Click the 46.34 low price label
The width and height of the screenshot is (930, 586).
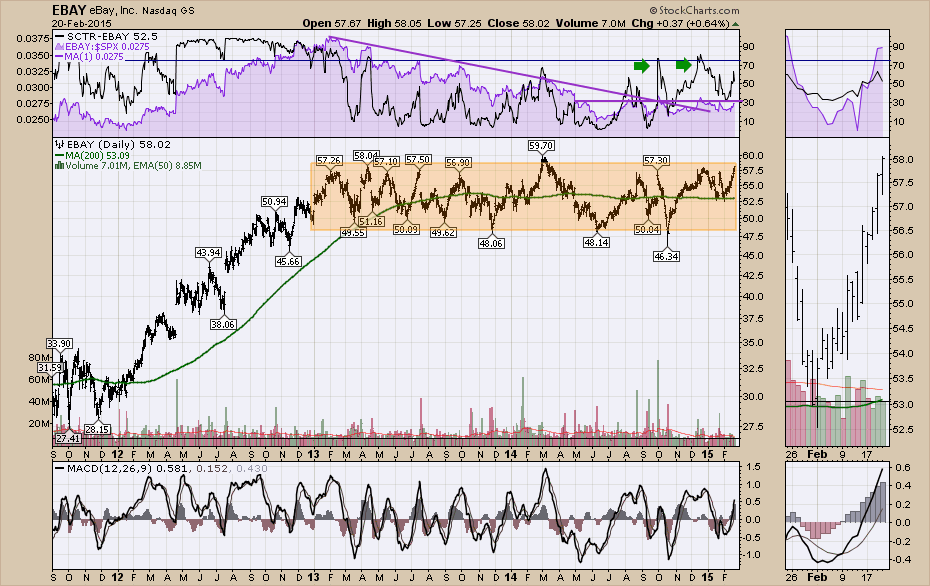pos(667,256)
